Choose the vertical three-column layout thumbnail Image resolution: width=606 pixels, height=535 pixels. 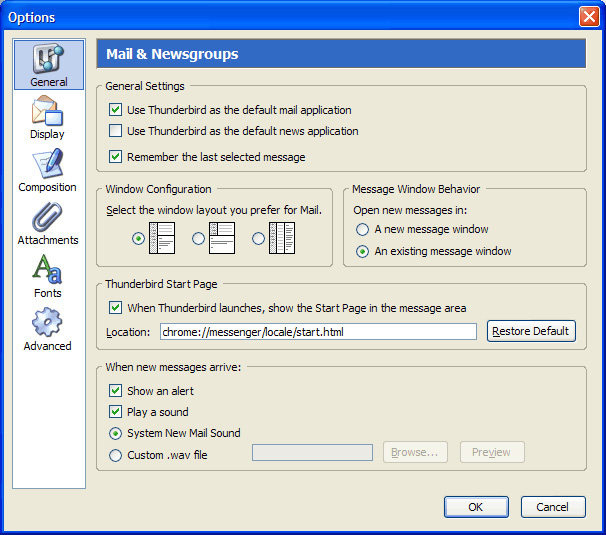point(282,238)
